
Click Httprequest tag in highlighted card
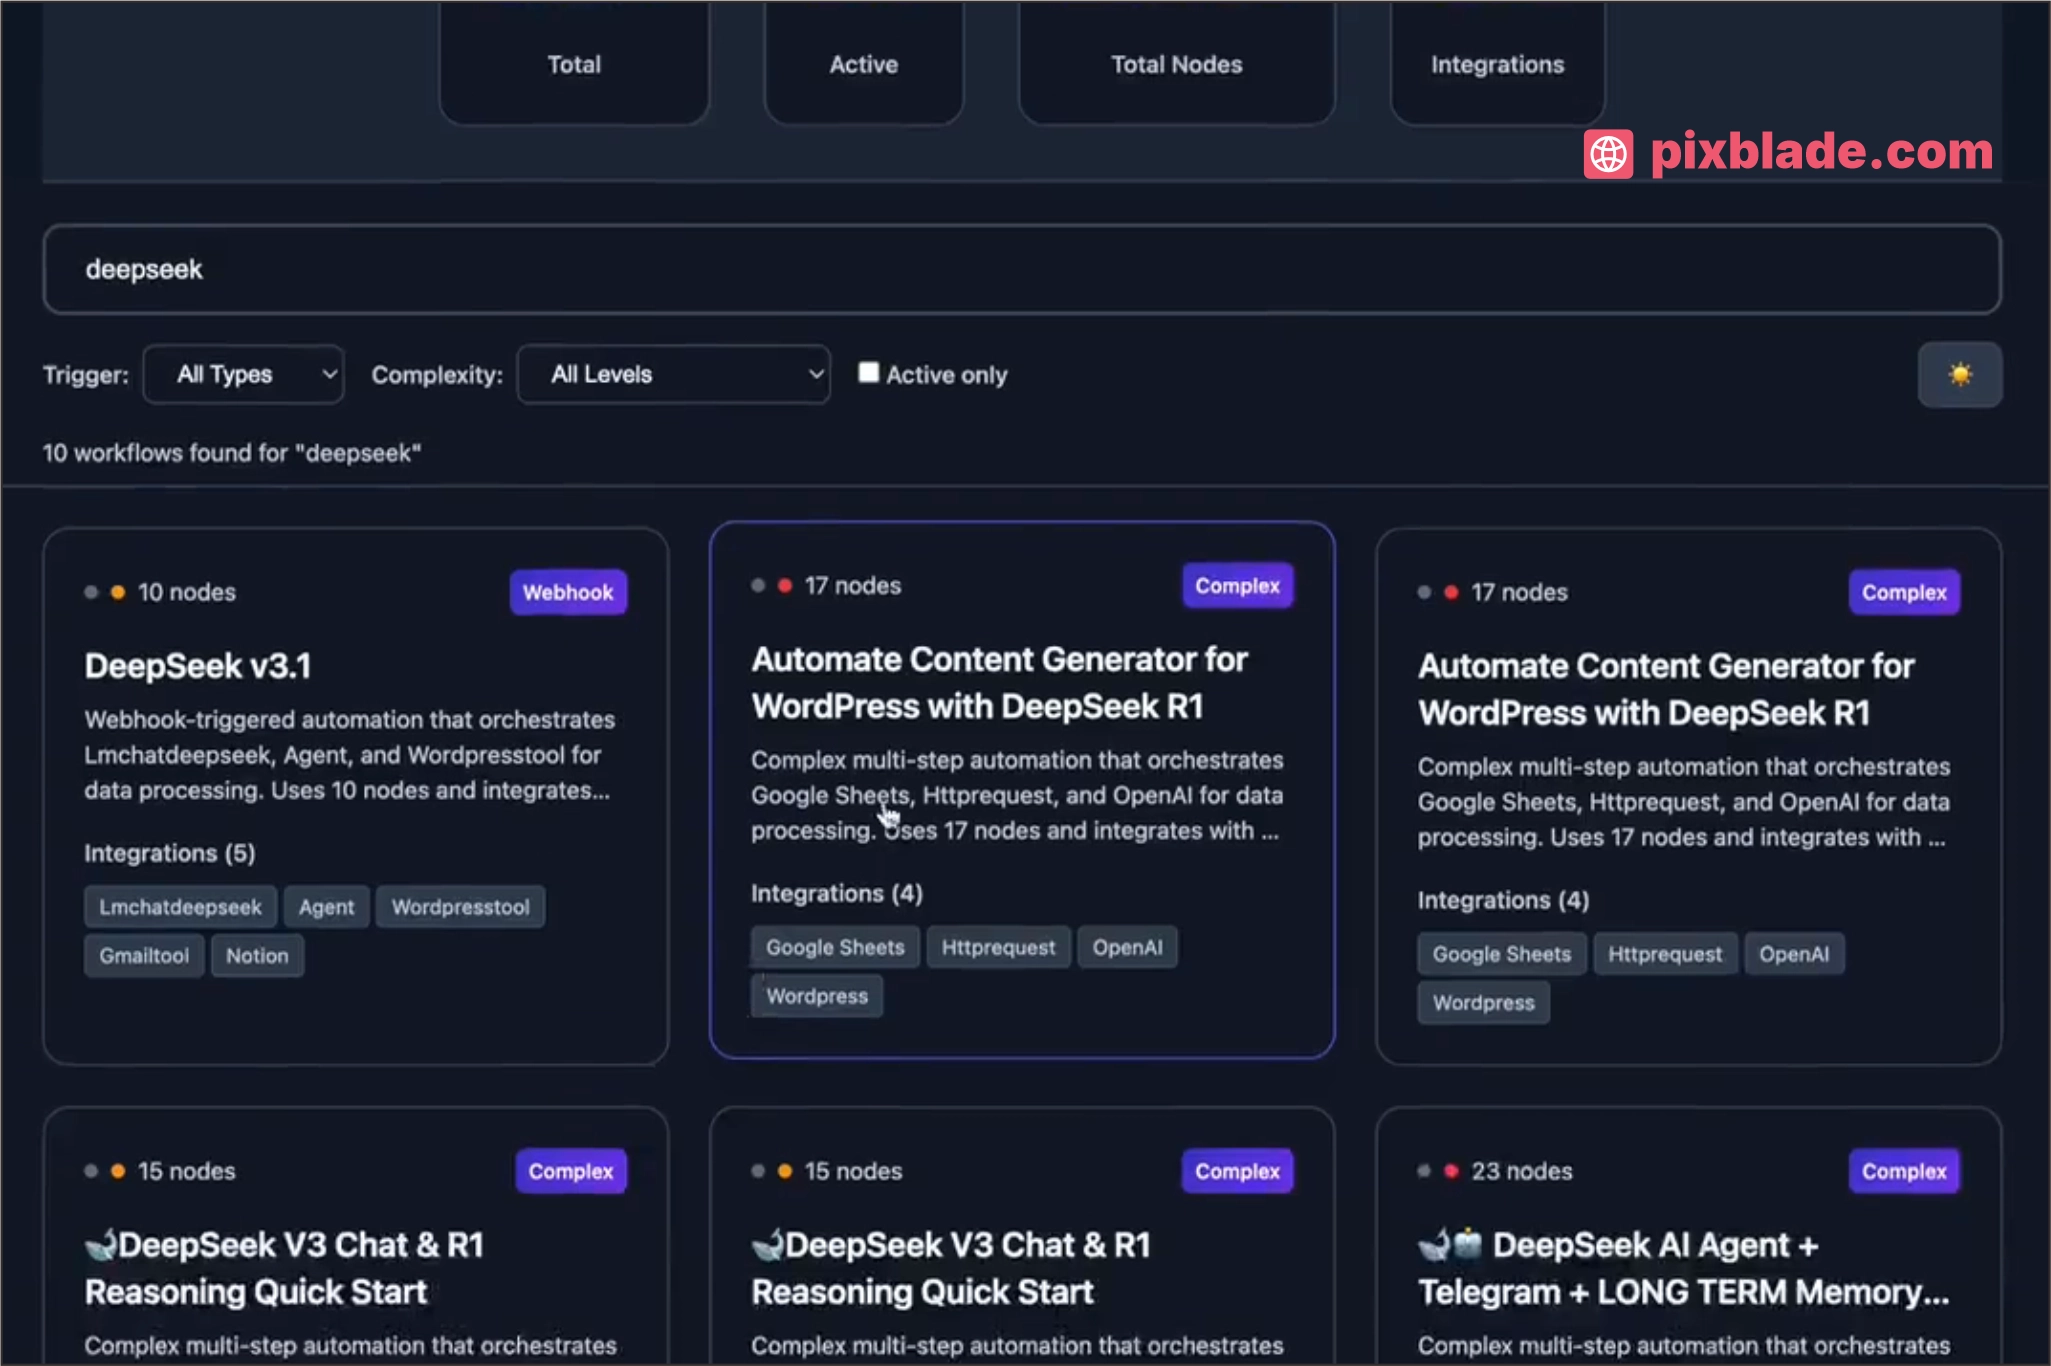click(x=998, y=947)
